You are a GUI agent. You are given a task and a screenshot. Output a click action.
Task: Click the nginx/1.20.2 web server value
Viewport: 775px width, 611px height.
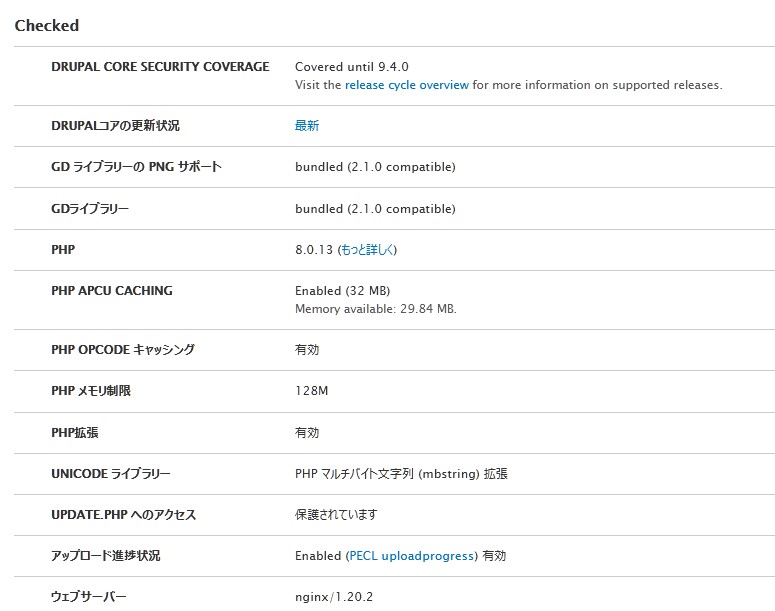pos(334,597)
